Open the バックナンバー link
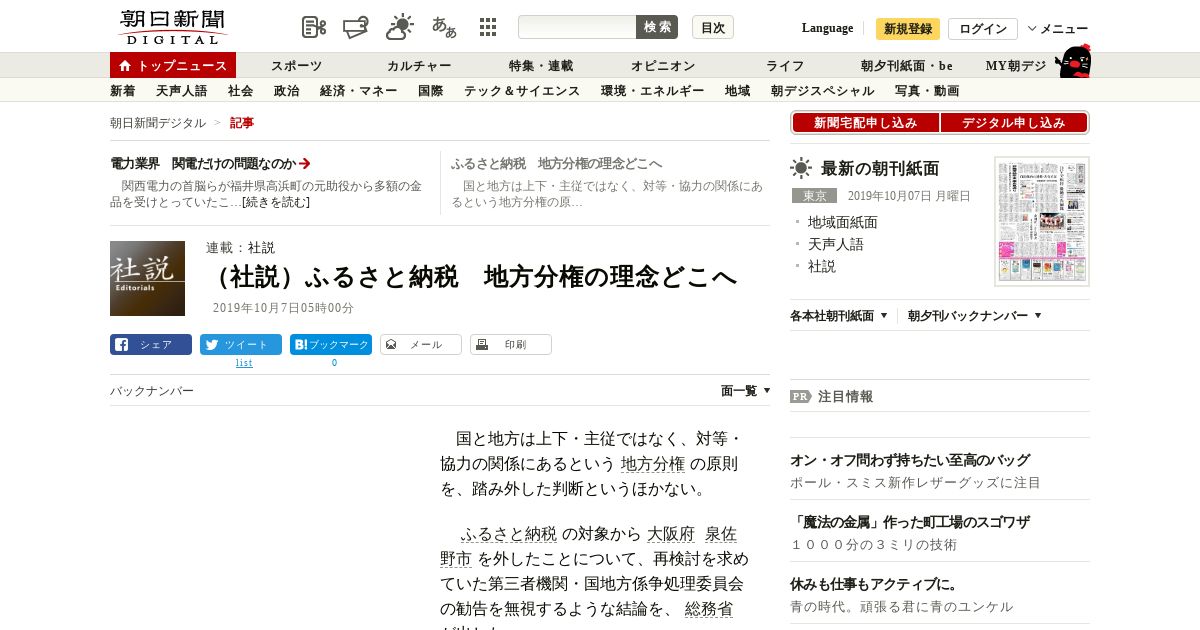This screenshot has height=630, width=1200. point(152,391)
